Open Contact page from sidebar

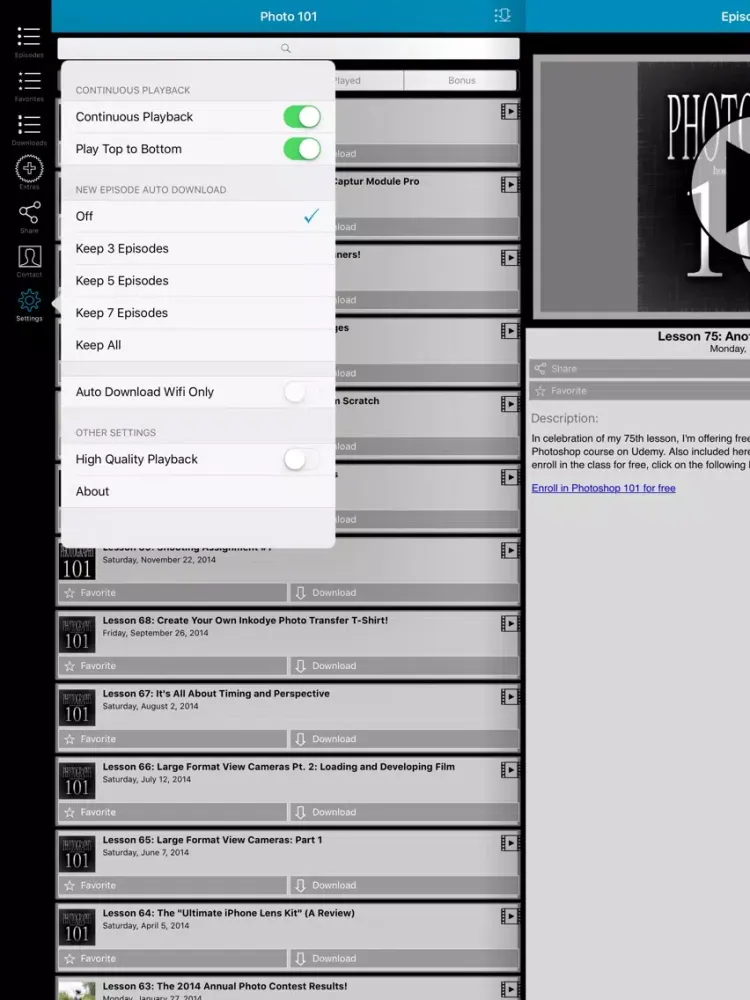tap(29, 258)
